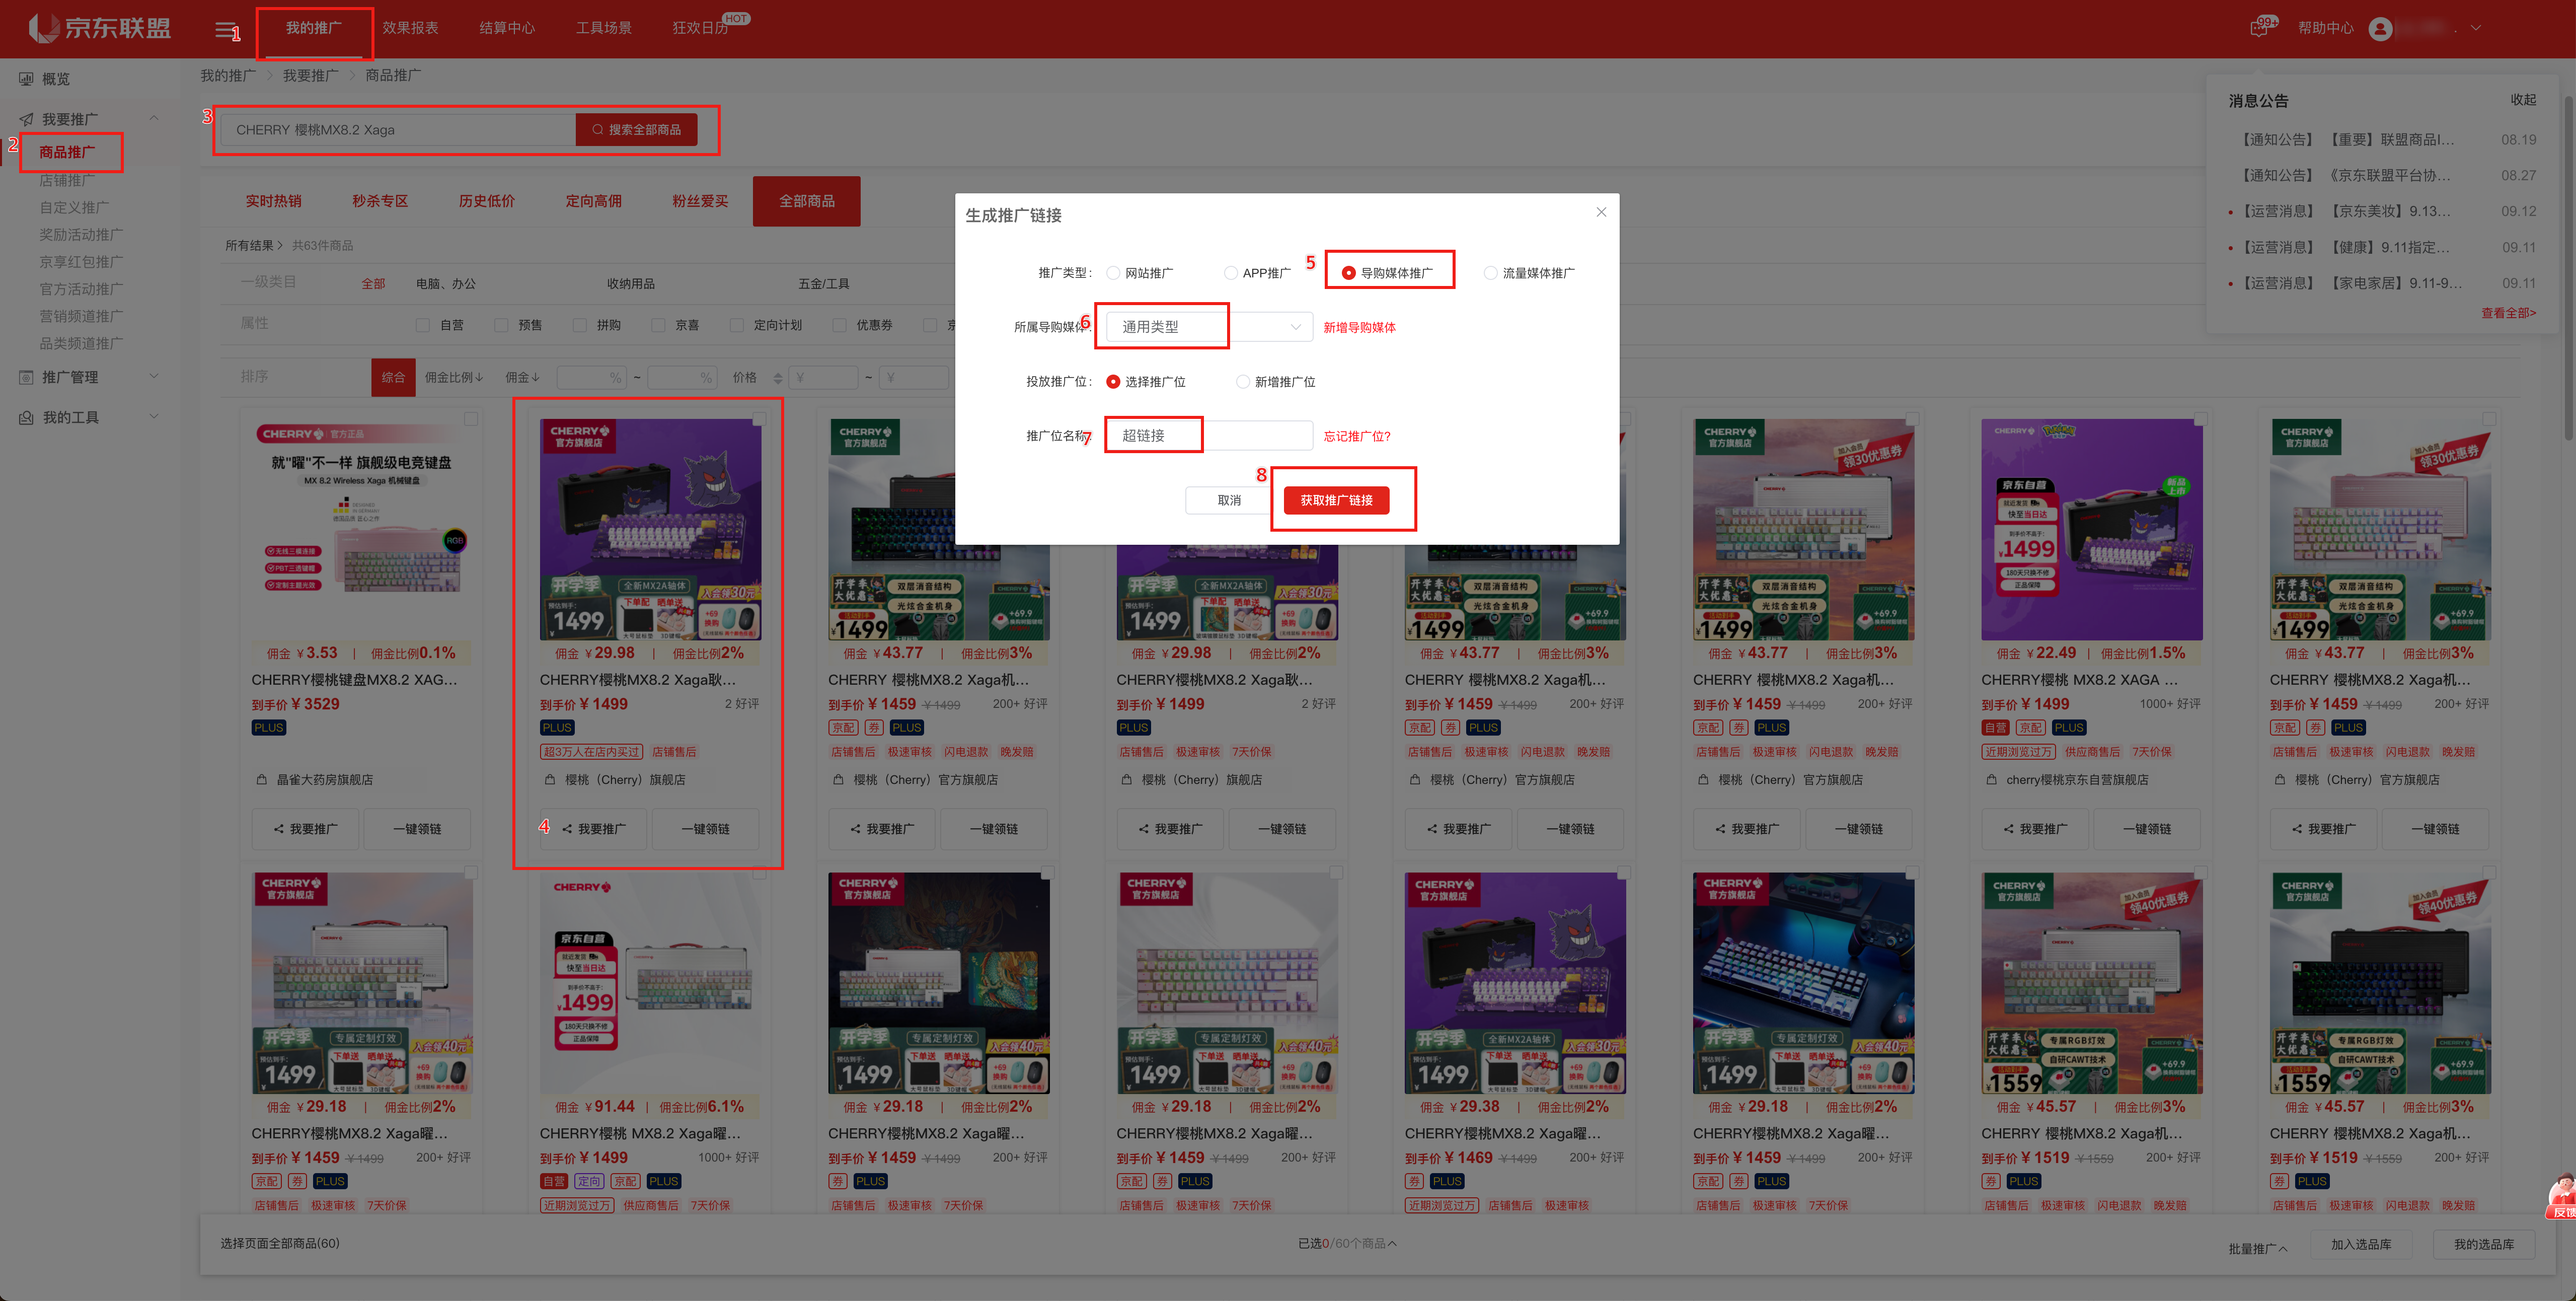
Task: Collapse the 我要推广 sidebar section
Action: click(154, 118)
